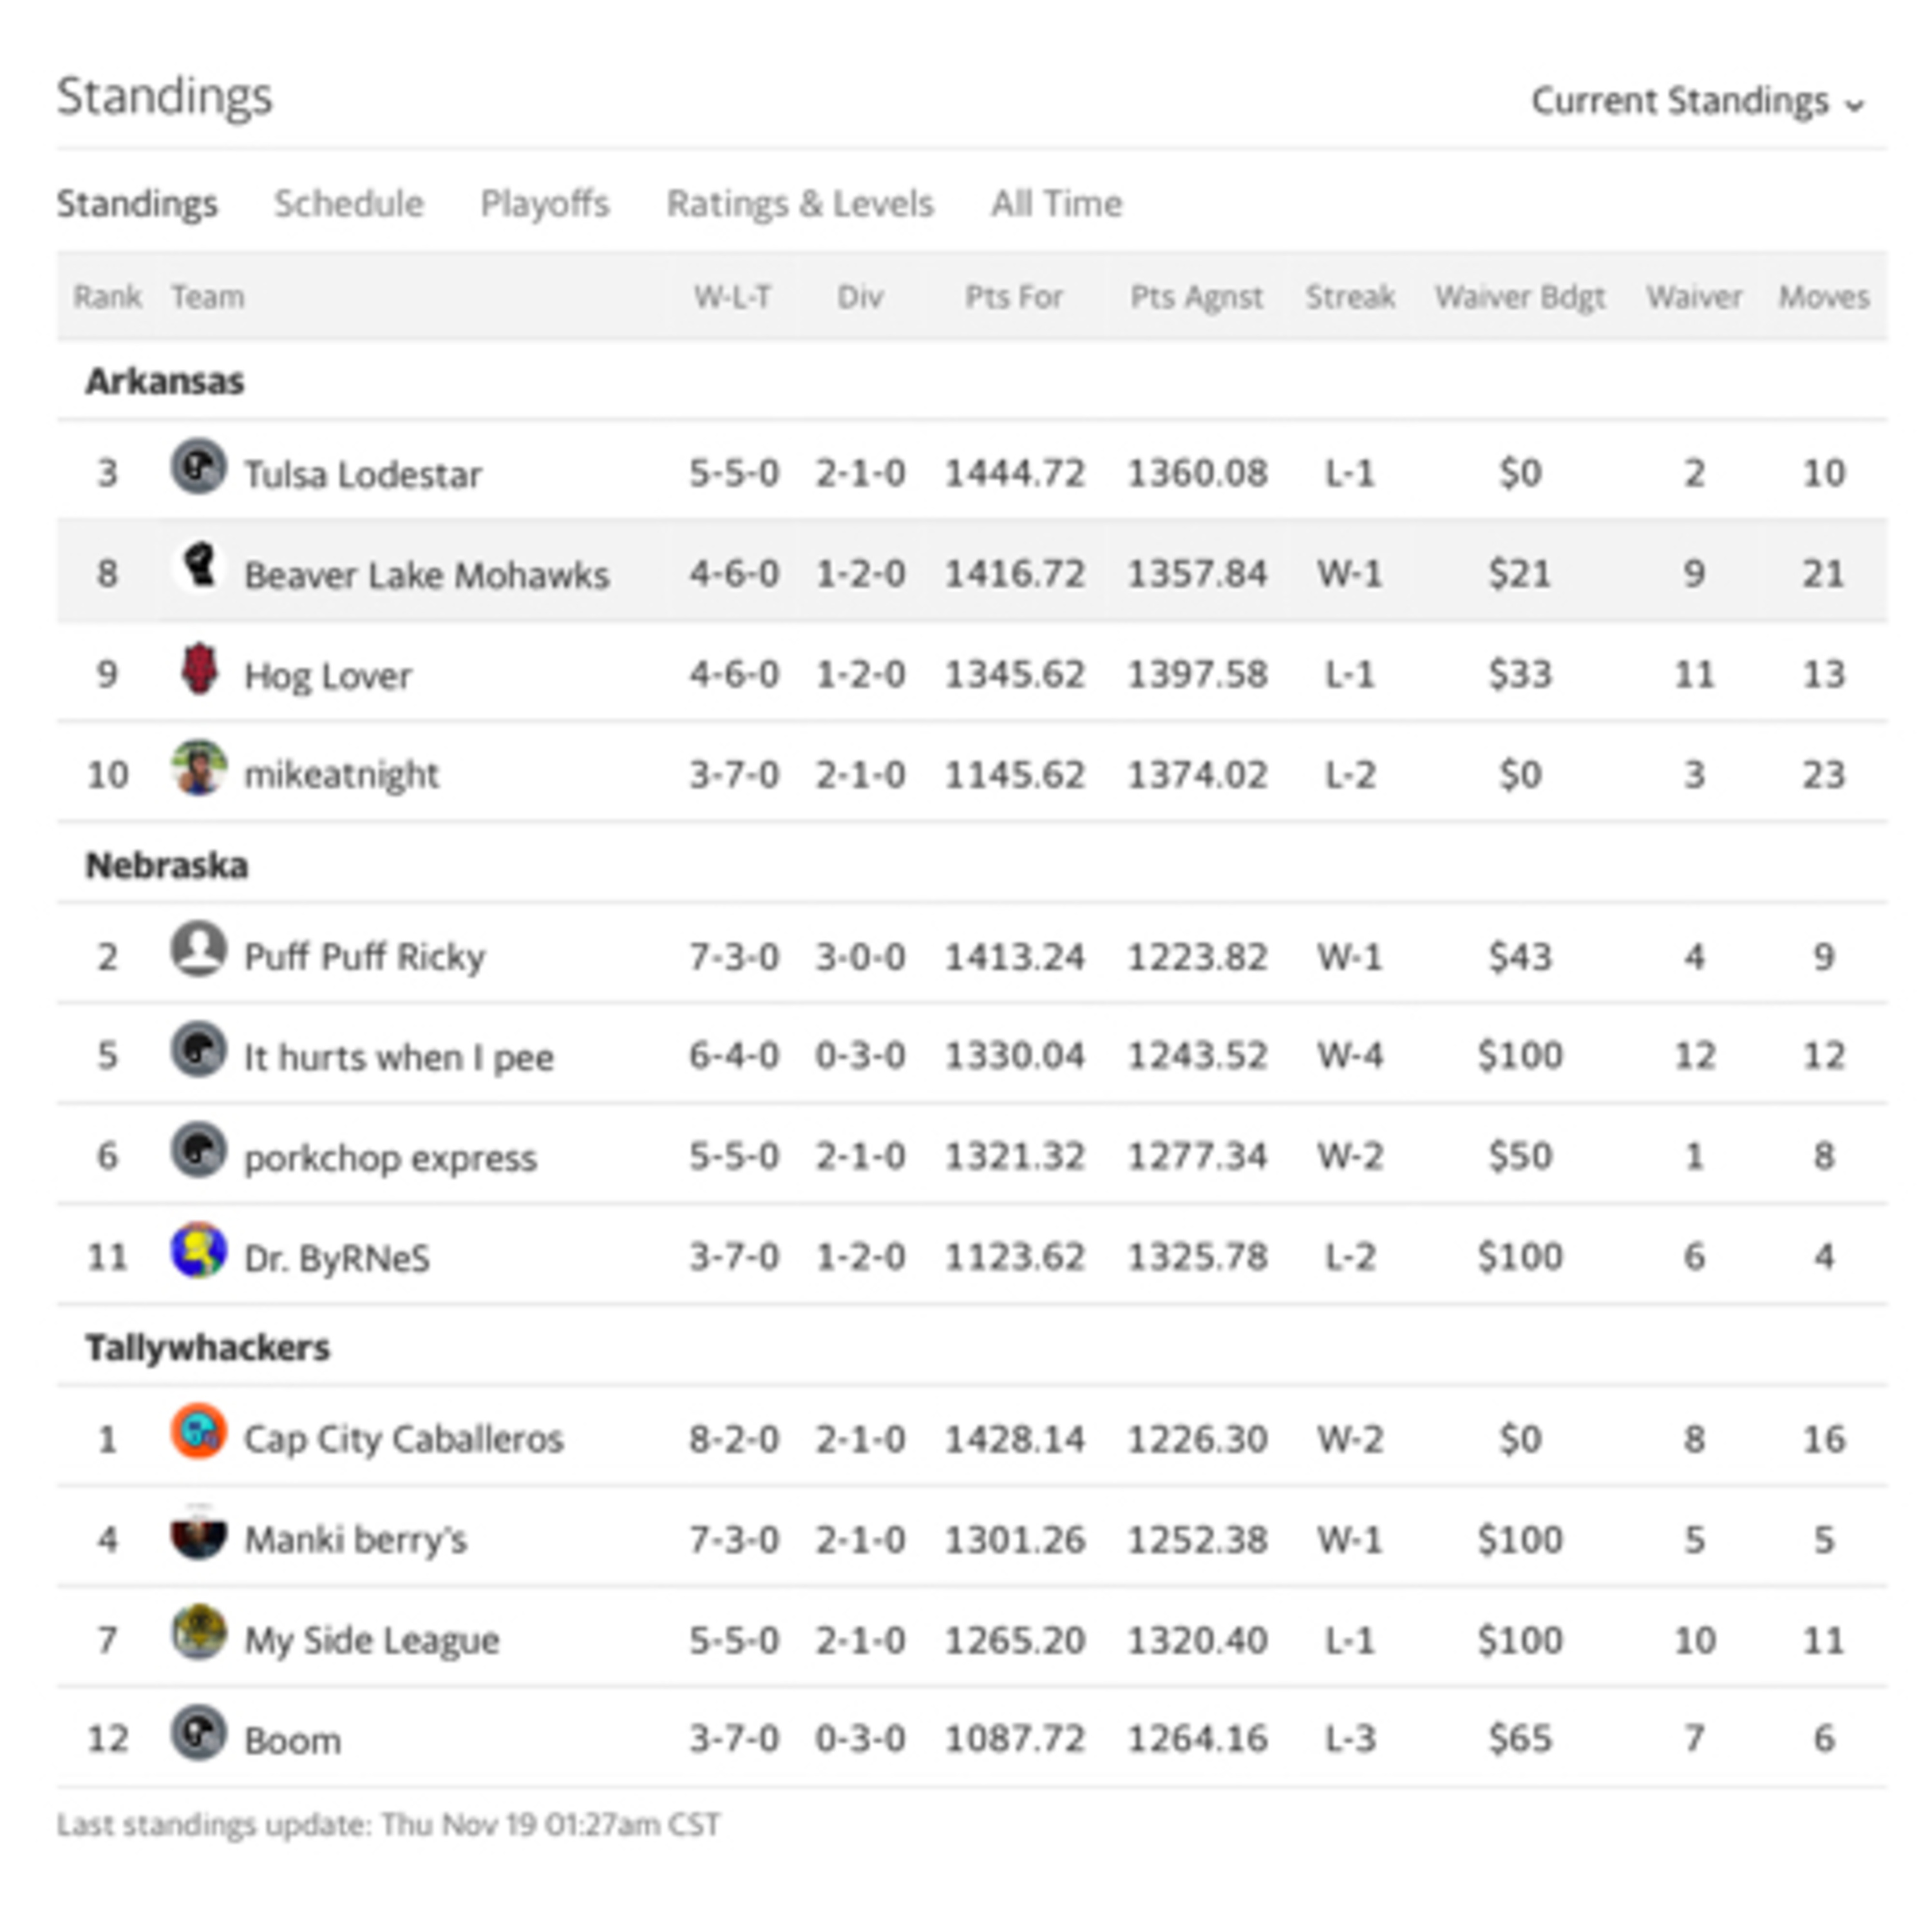Switch to the Schedule tab
This screenshot has height=1932, width=1932.
click(349, 204)
